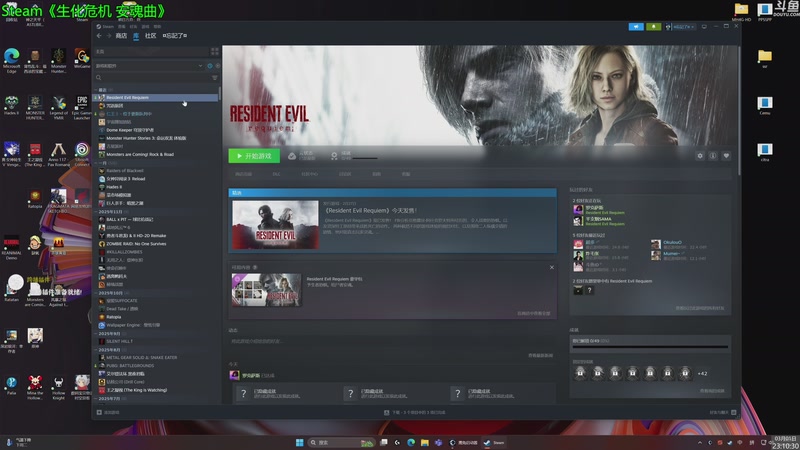Screen dimensions: 800x450
Task: Open the Resident Evil Requiem release news thumbnail
Action: pyautogui.click(x=276, y=224)
